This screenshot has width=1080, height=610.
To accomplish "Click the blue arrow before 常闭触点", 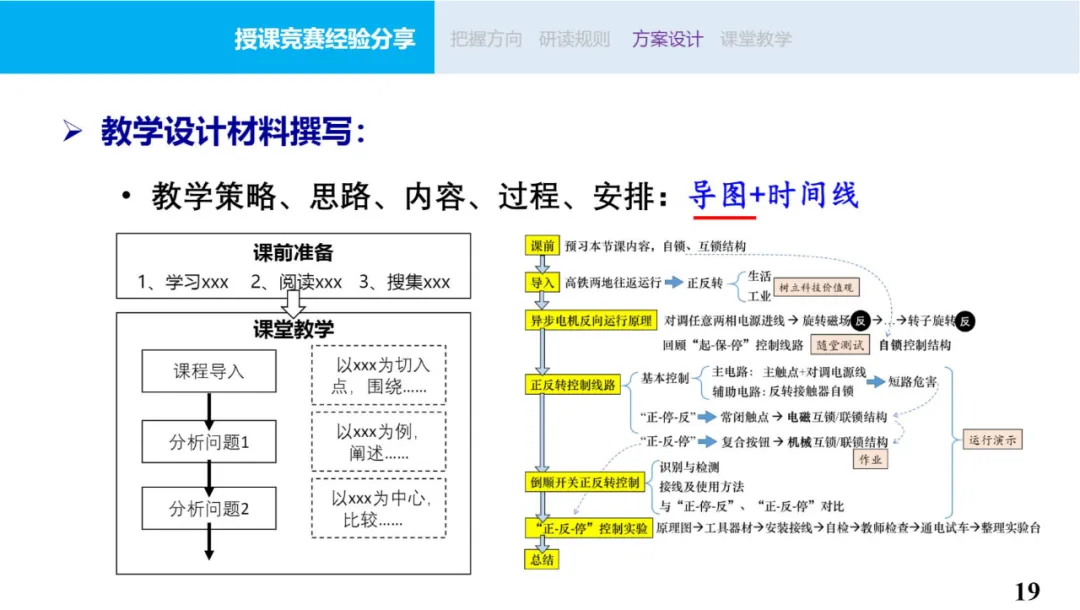I will pyautogui.click(x=707, y=417).
